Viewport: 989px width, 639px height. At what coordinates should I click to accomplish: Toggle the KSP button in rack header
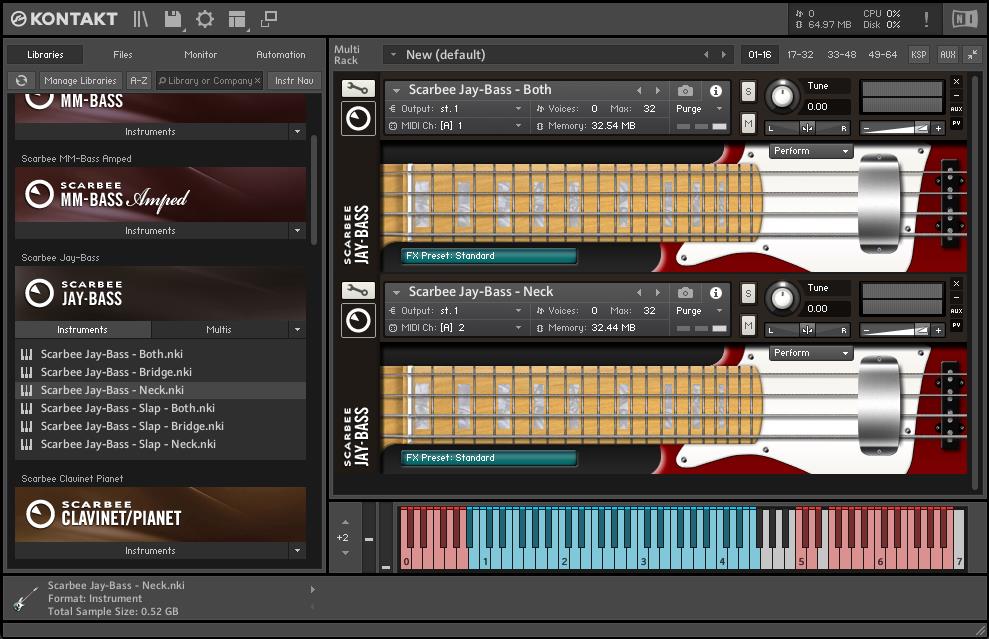[918, 55]
